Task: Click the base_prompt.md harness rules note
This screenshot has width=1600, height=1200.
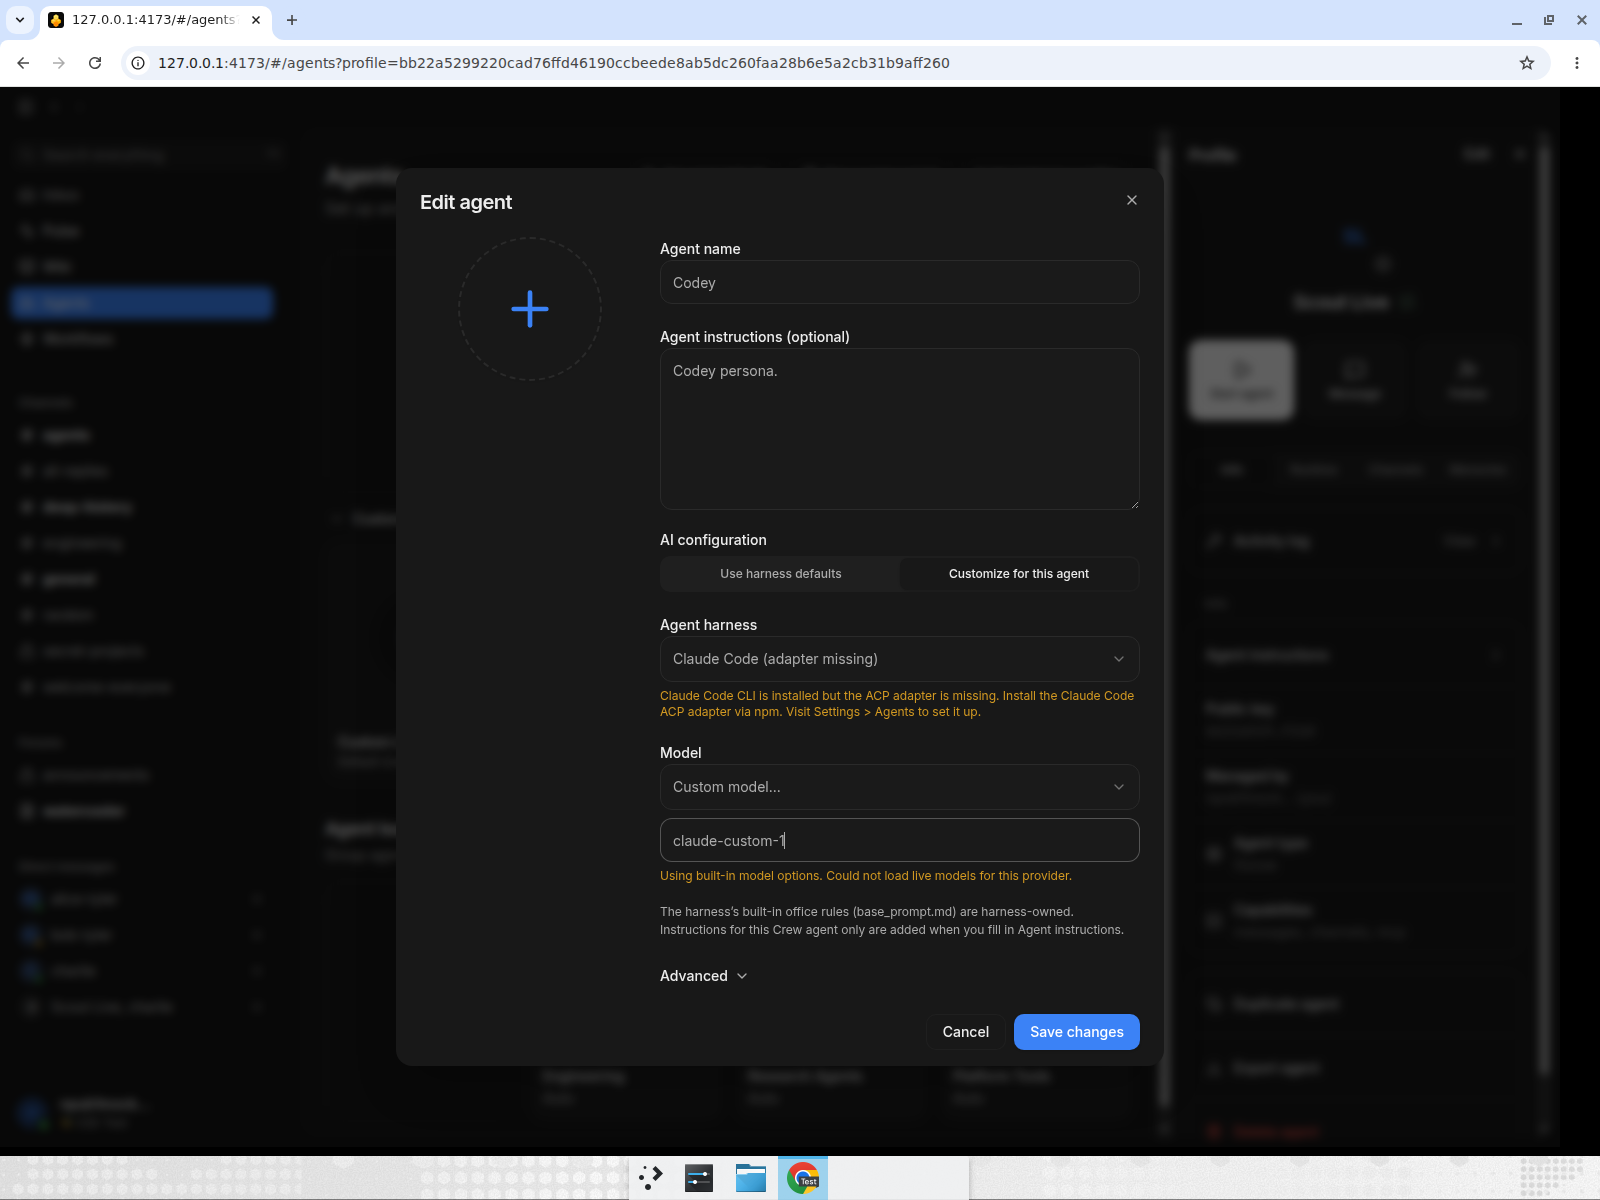Action: point(892,921)
